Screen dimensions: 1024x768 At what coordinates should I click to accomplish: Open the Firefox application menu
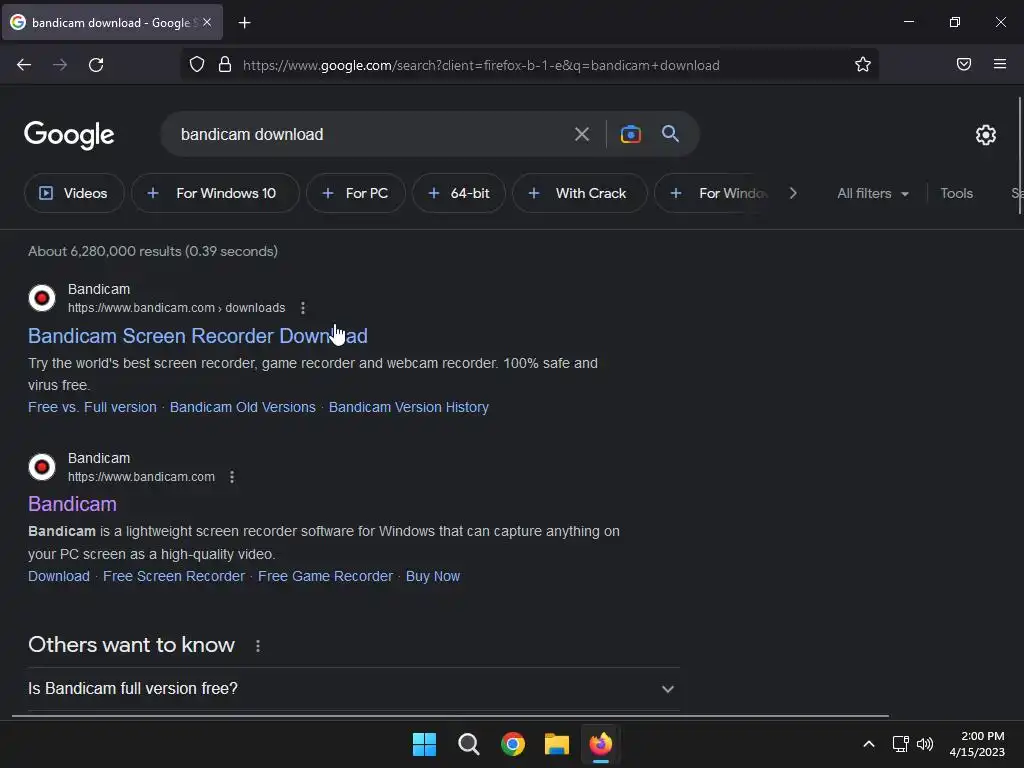point(999,64)
